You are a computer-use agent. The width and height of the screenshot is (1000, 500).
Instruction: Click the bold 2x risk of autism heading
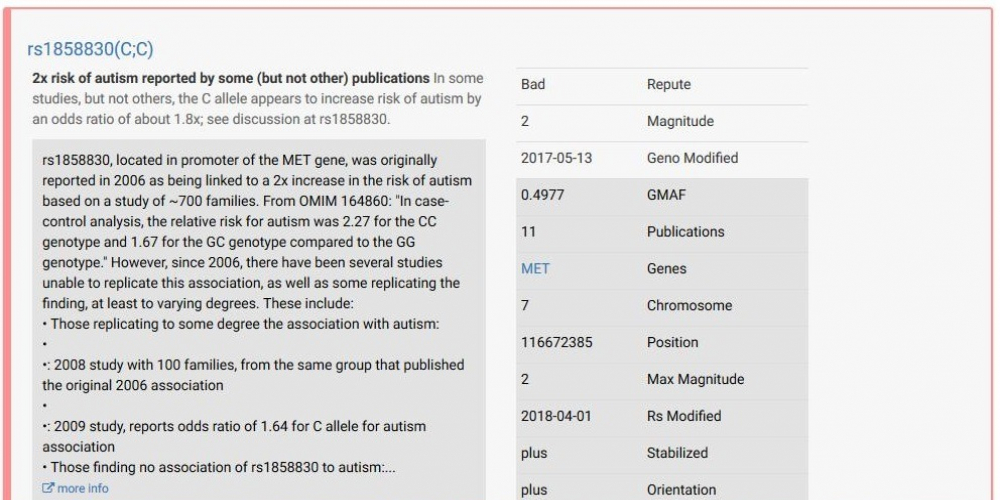click(230, 78)
